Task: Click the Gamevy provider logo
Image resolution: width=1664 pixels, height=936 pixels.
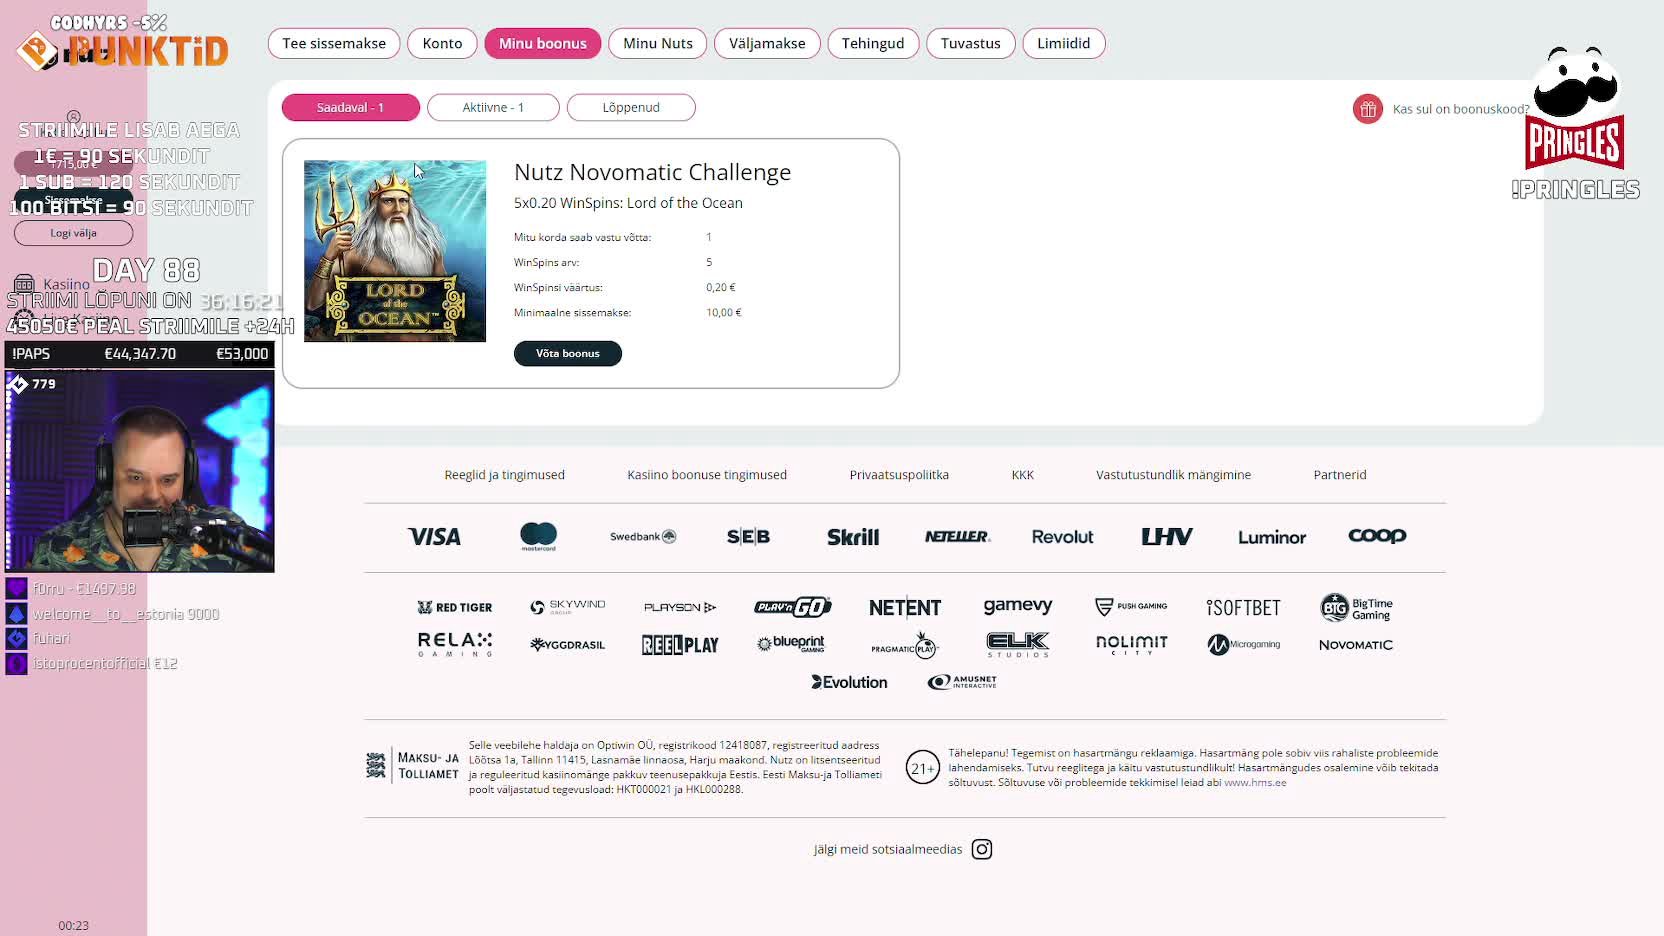Action: click(1018, 606)
